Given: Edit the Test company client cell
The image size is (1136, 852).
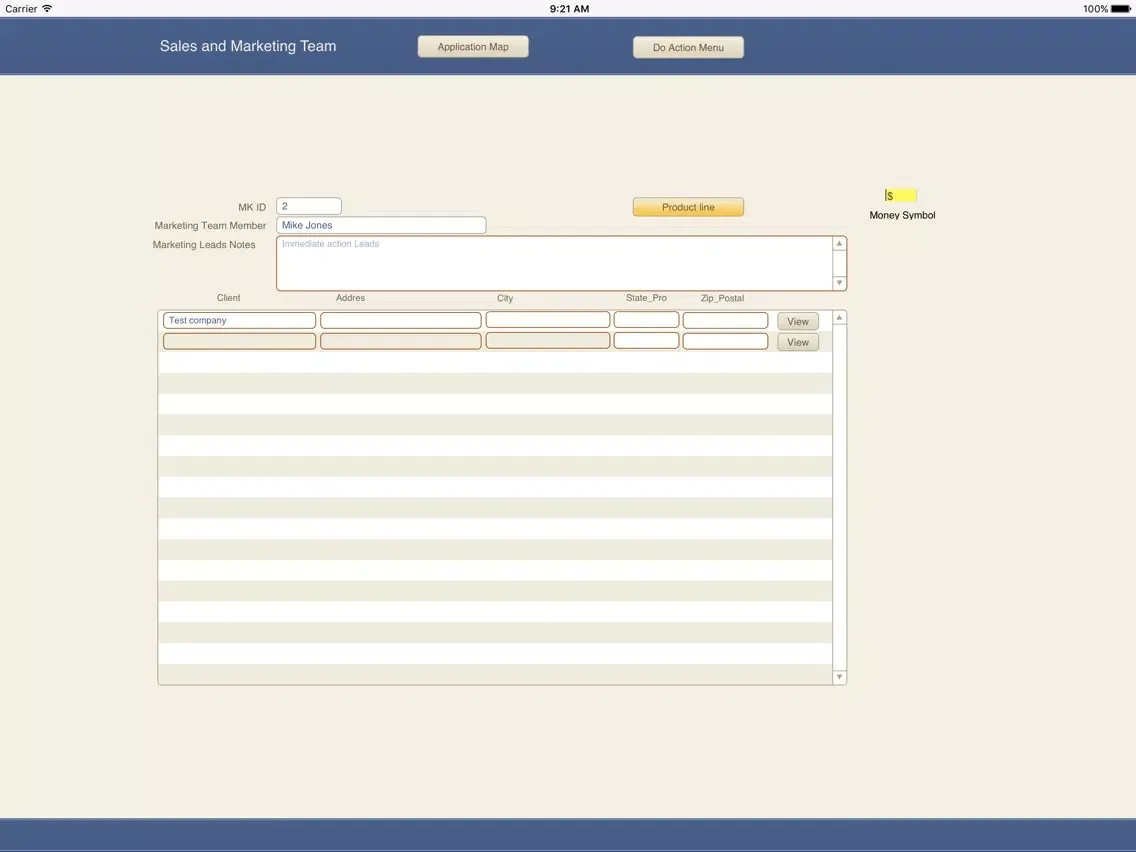Looking at the screenshot, I should 239,320.
